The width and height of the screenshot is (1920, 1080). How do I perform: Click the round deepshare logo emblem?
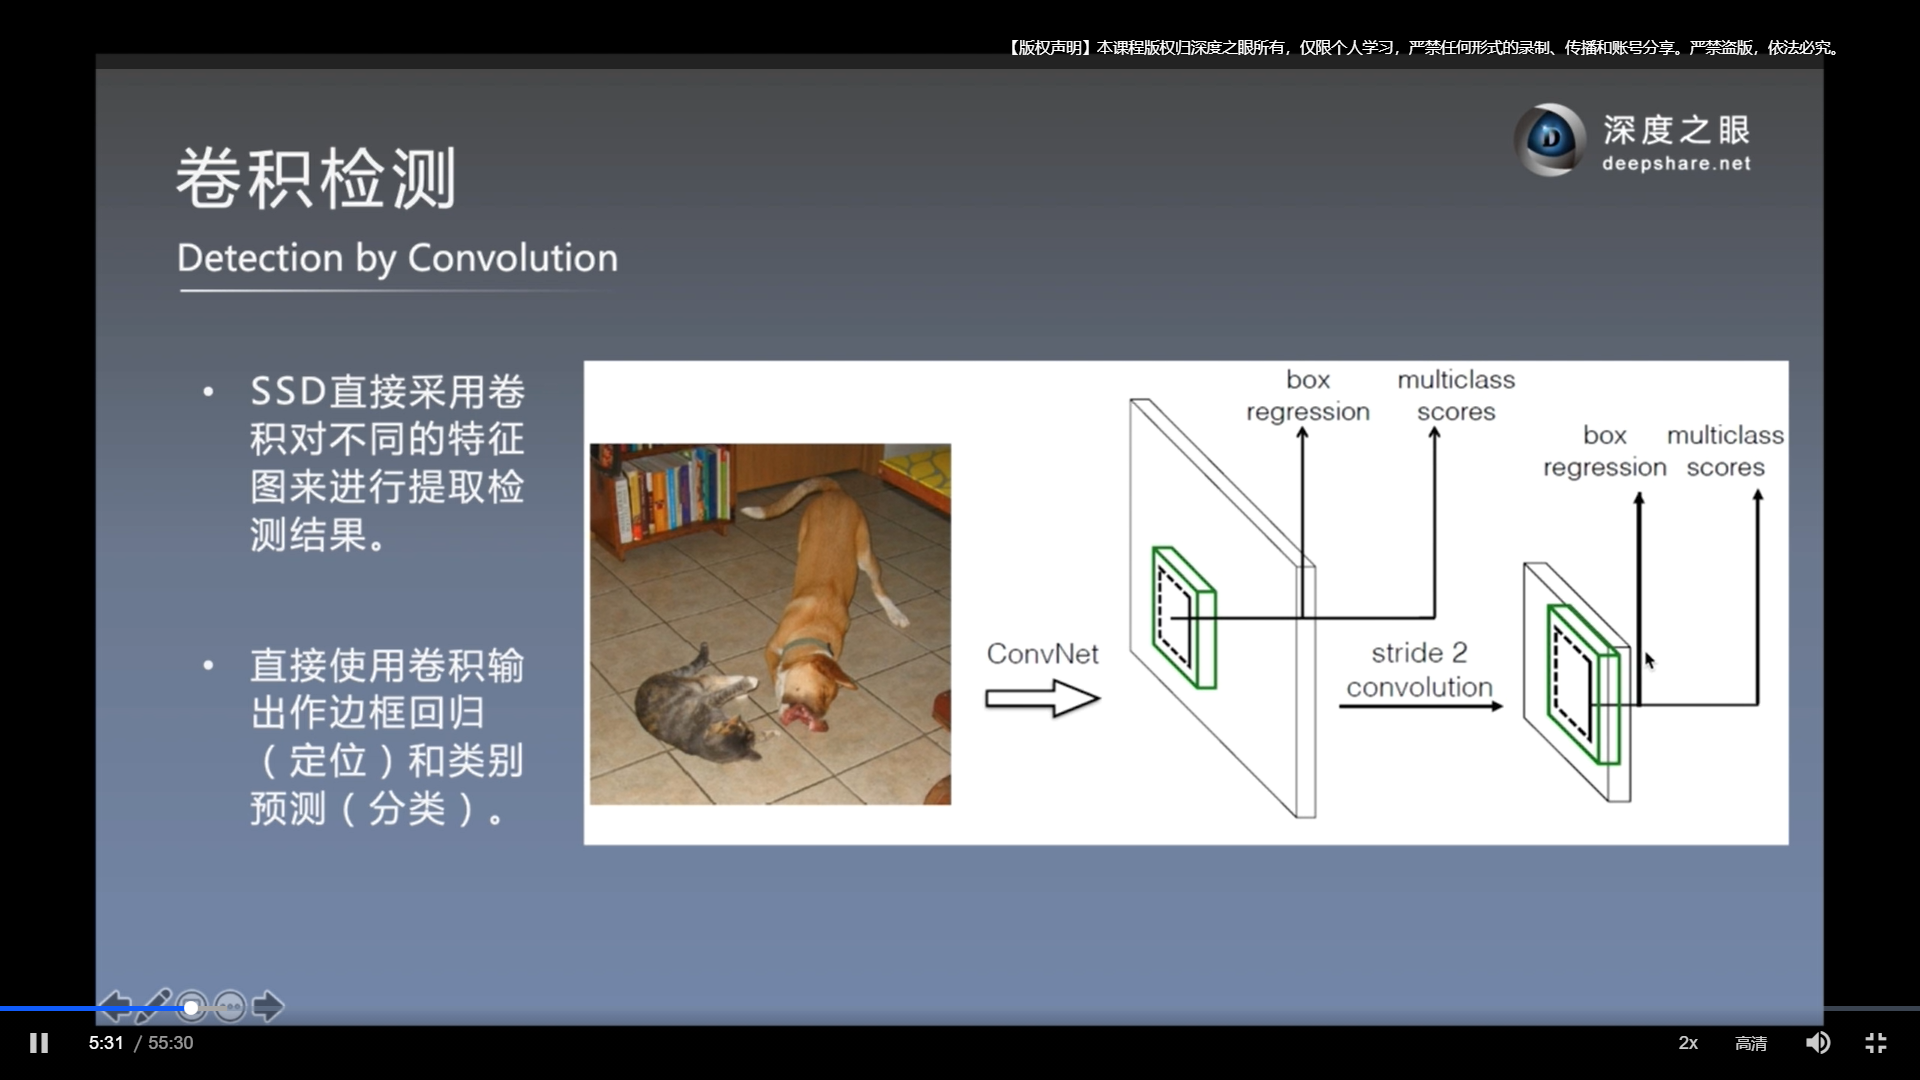coord(1550,139)
